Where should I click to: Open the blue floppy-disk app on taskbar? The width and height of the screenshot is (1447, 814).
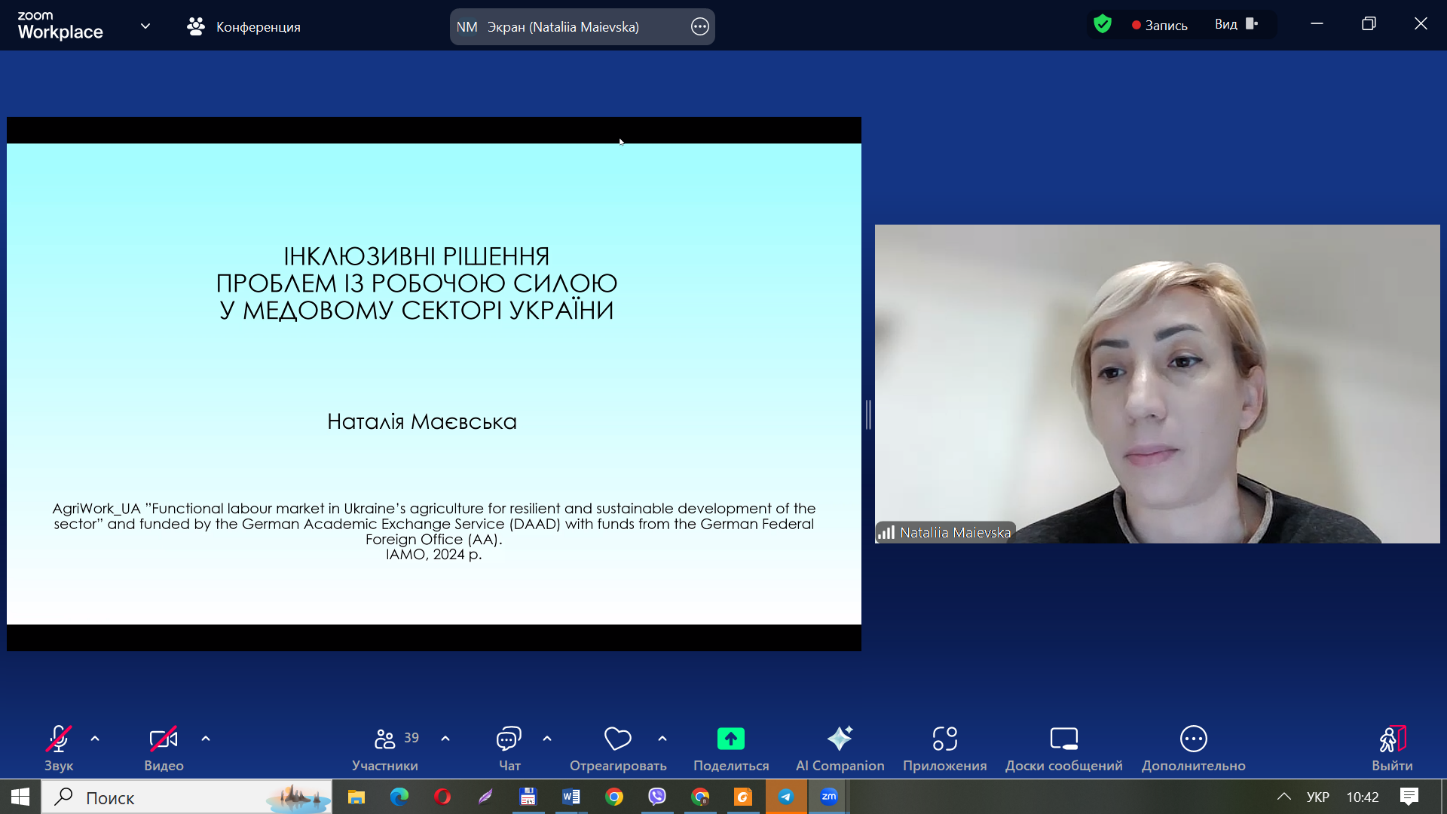[528, 797]
